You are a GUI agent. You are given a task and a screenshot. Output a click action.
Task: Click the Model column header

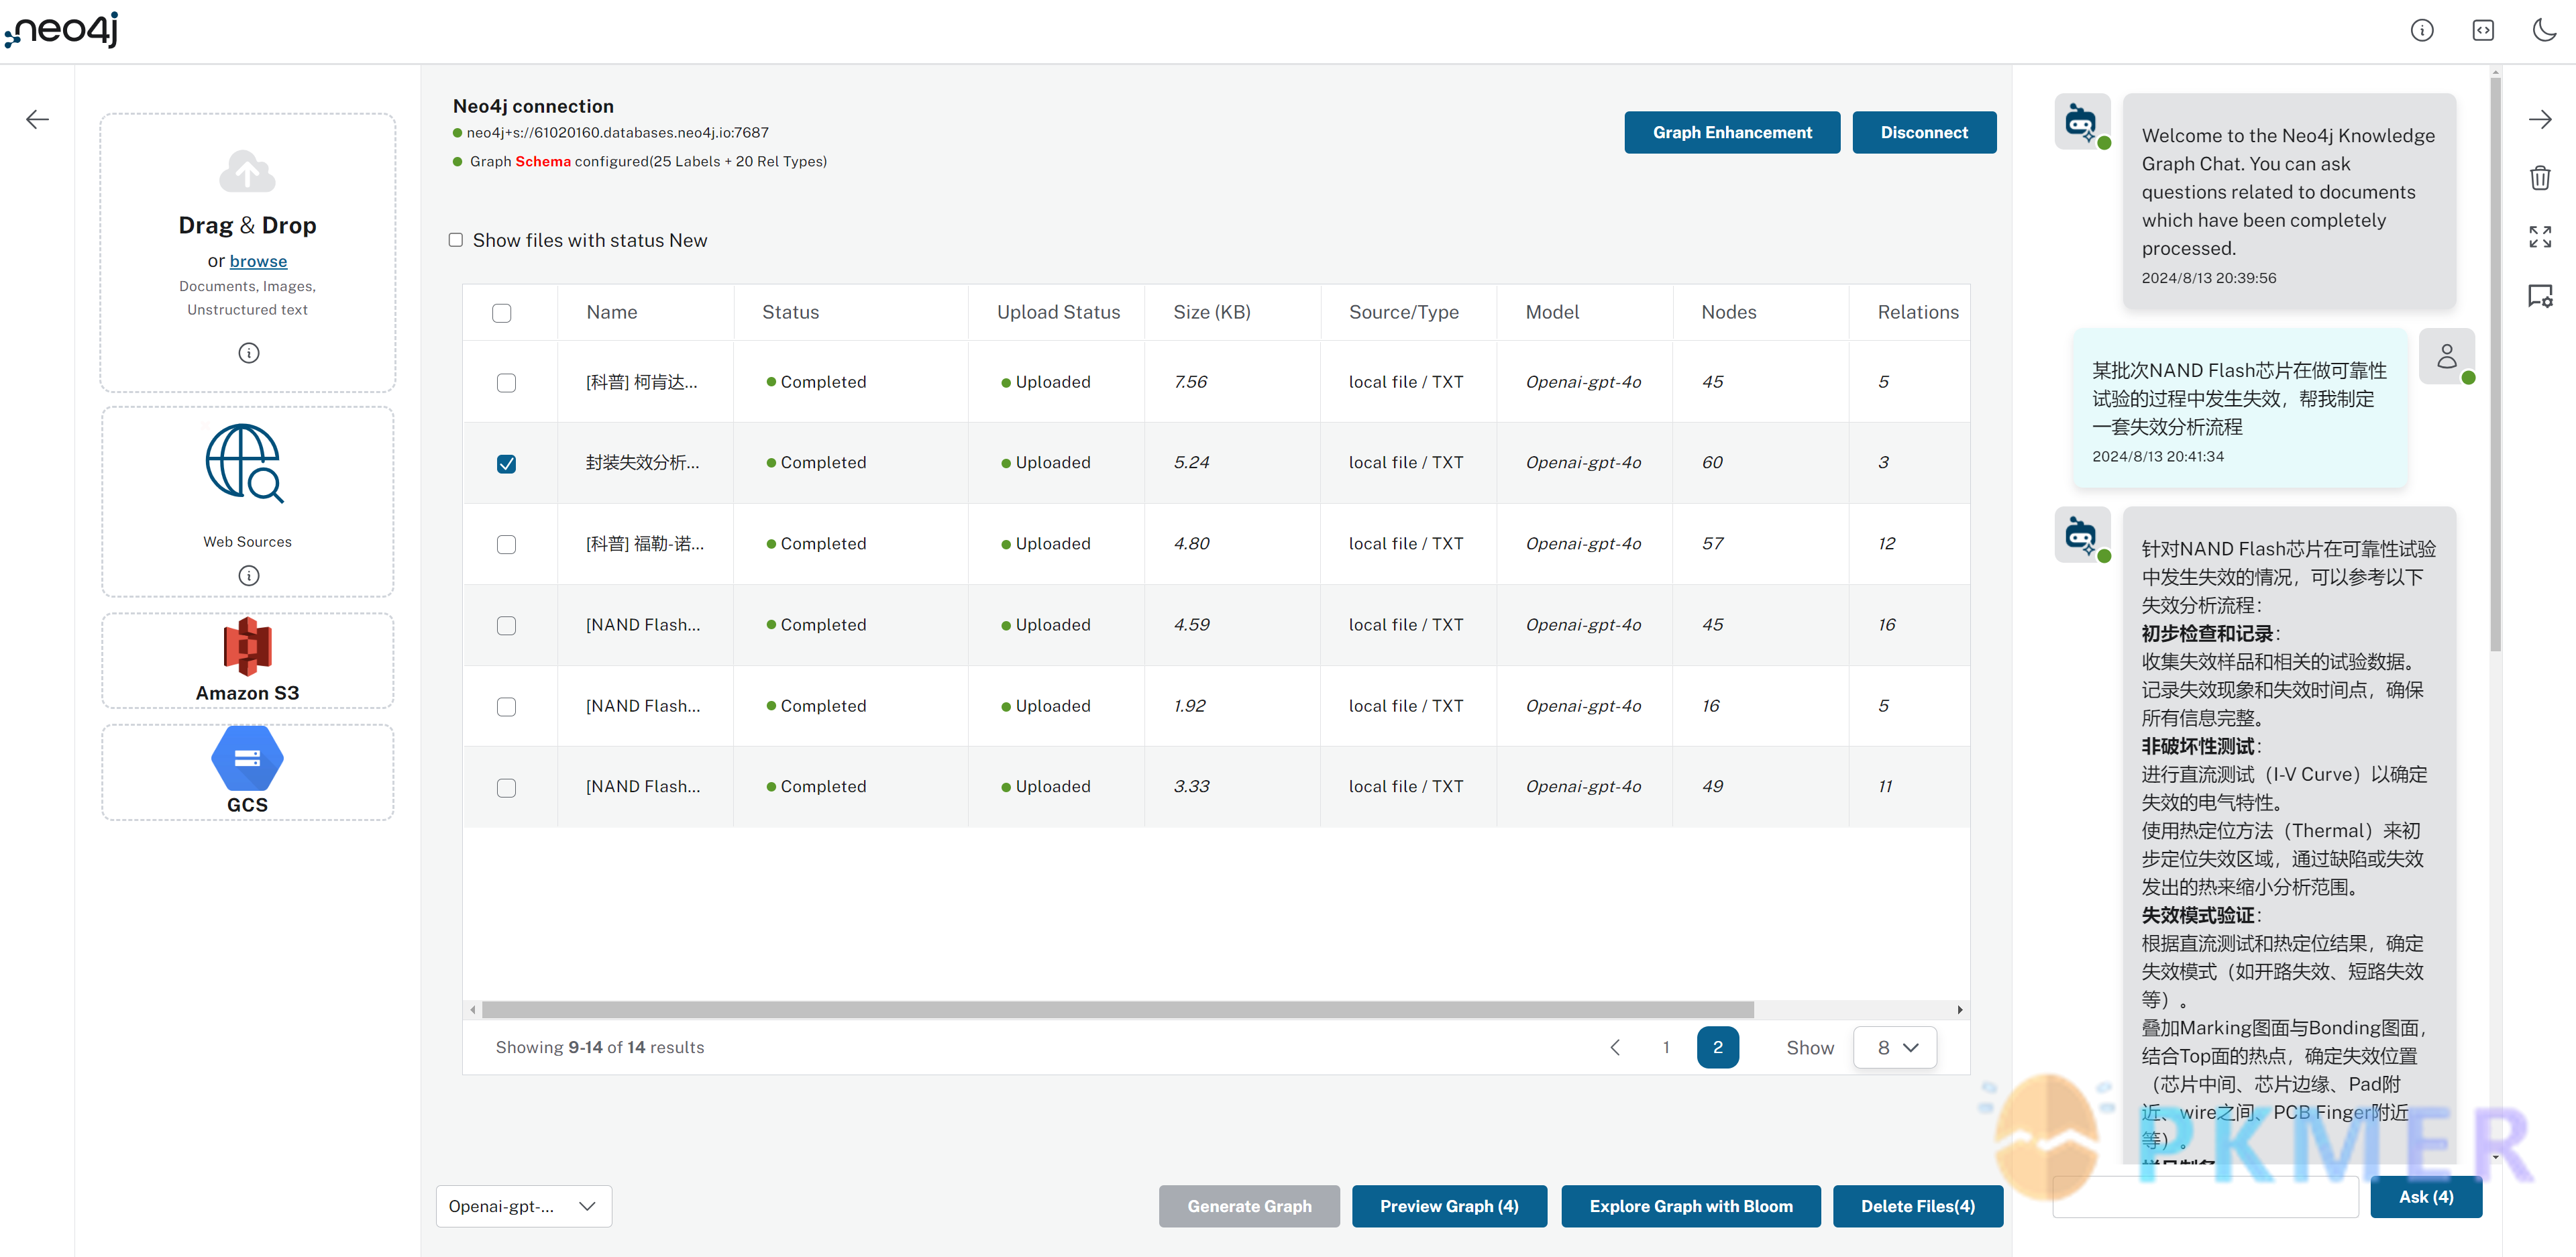tap(1552, 312)
